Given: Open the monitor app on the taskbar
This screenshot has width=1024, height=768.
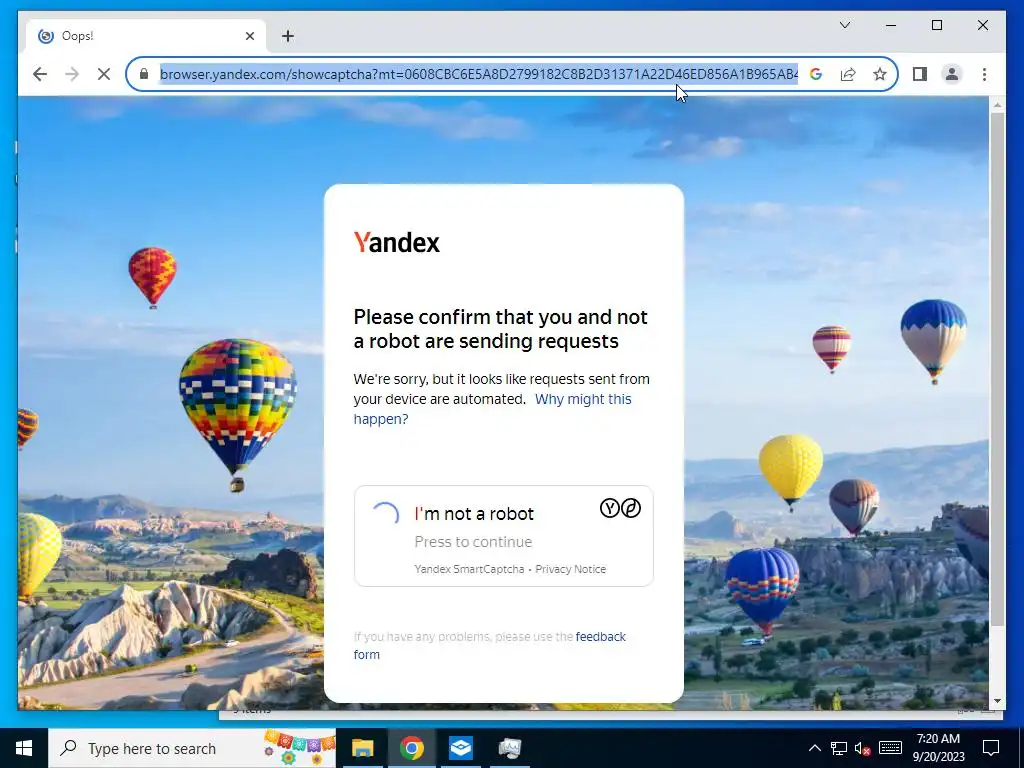Looking at the screenshot, I should pyautogui.click(x=509, y=748).
